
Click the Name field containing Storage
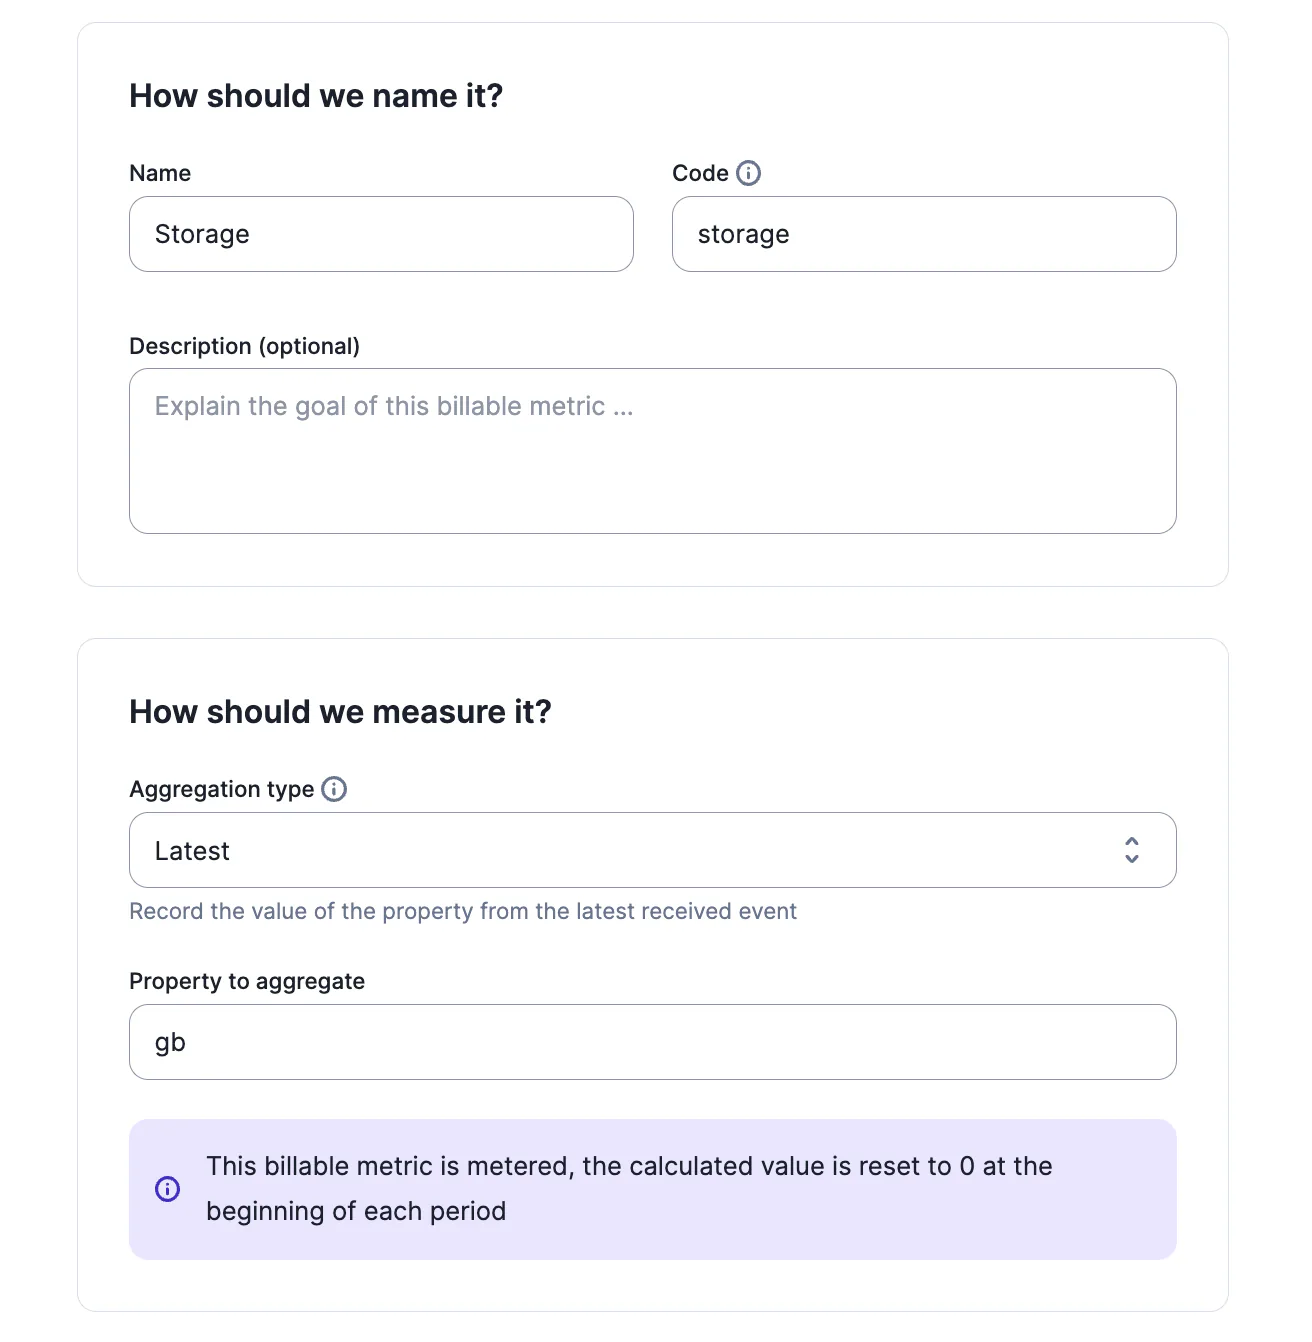click(x=381, y=234)
